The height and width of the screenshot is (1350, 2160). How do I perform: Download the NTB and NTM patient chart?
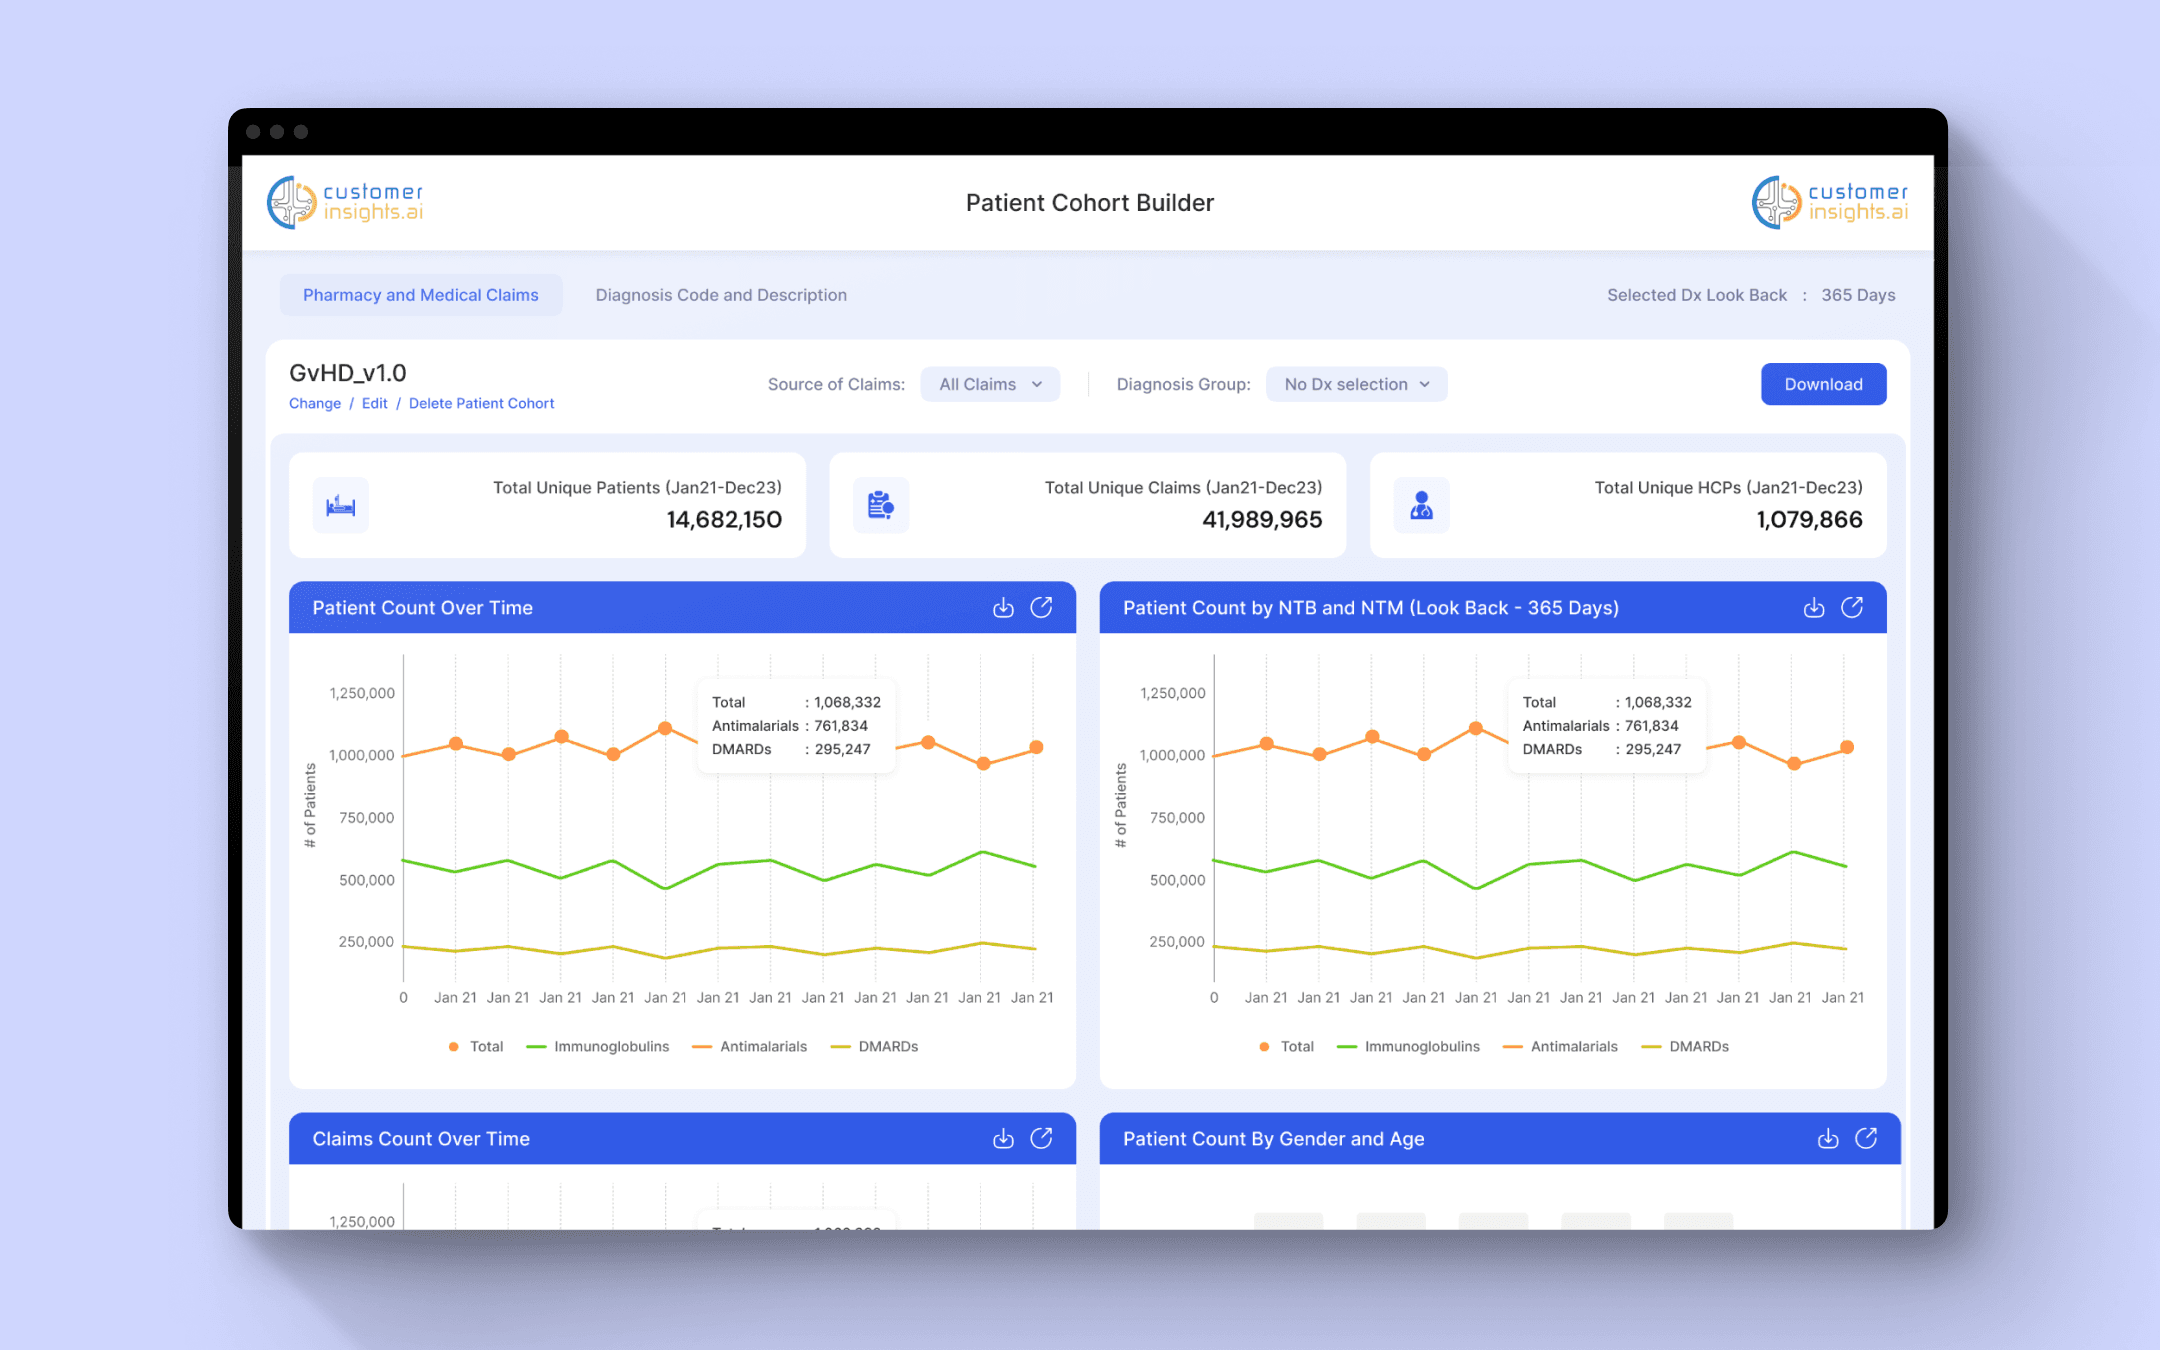point(1814,608)
